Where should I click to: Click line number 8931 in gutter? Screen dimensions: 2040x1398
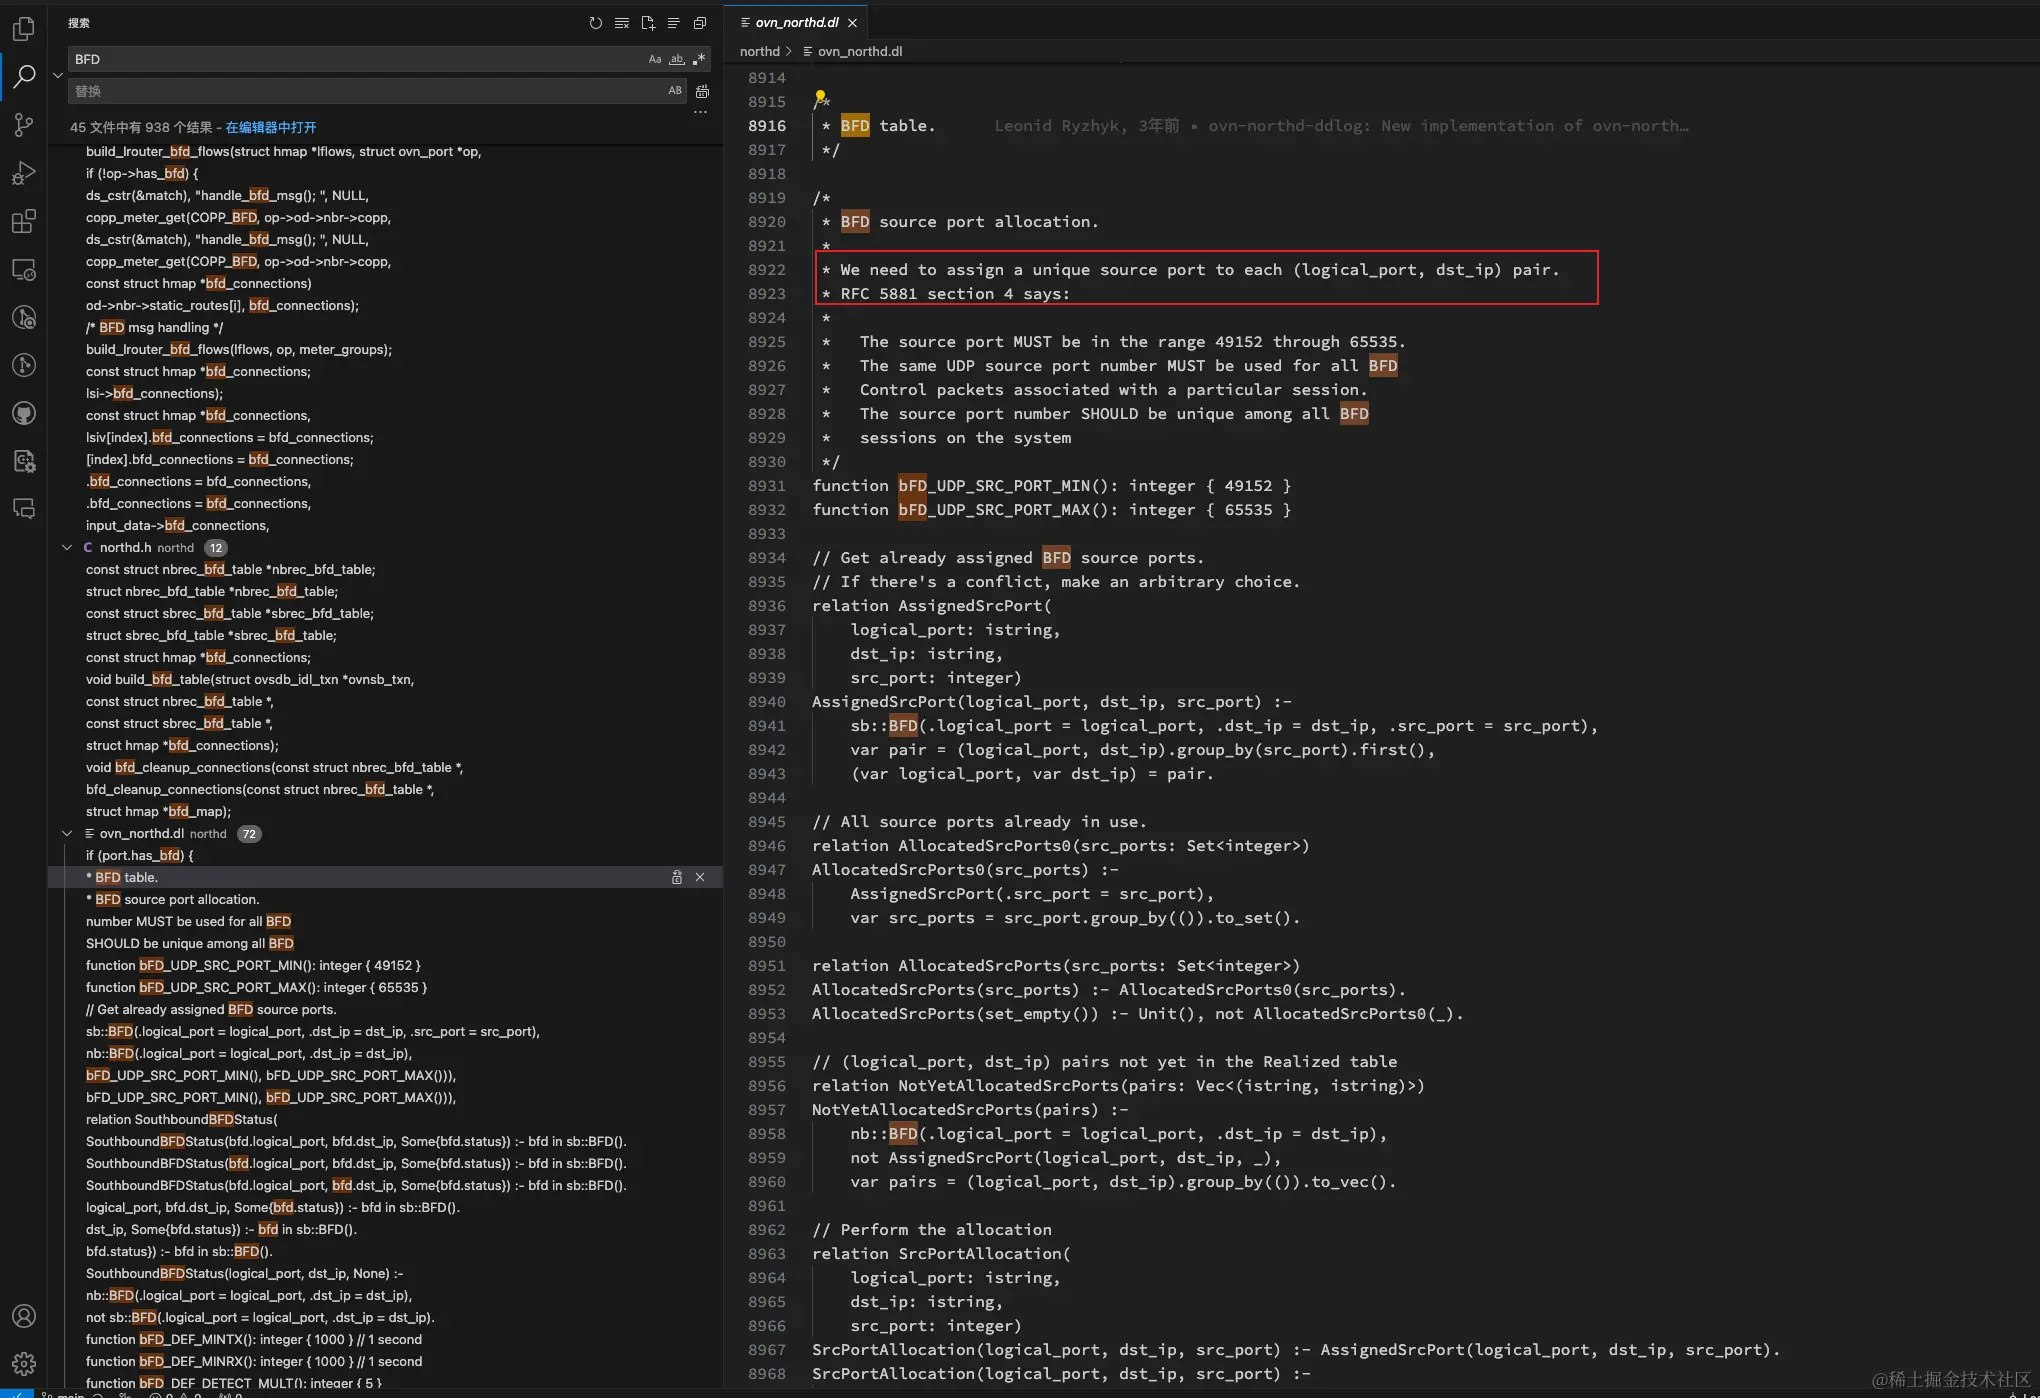coord(766,486)
